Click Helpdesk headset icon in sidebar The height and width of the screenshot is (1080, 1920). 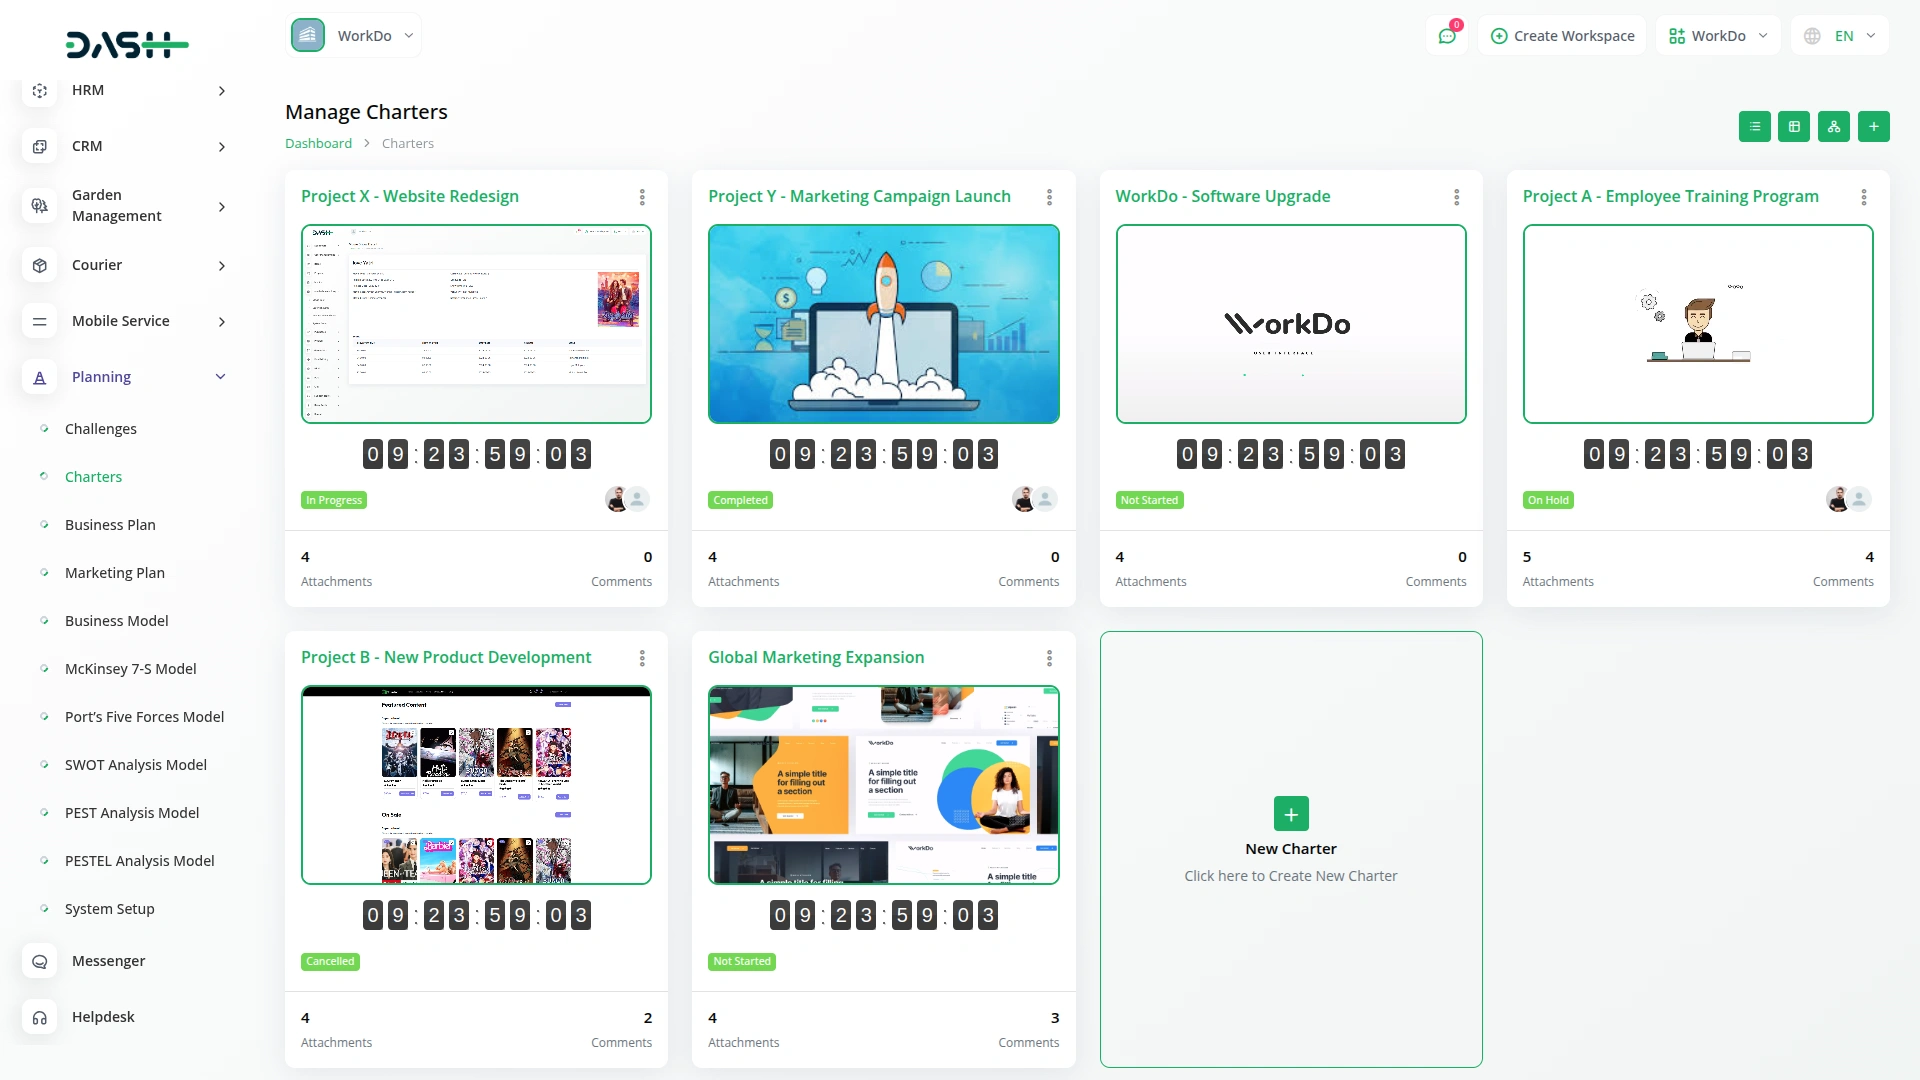click(40, 1017)
